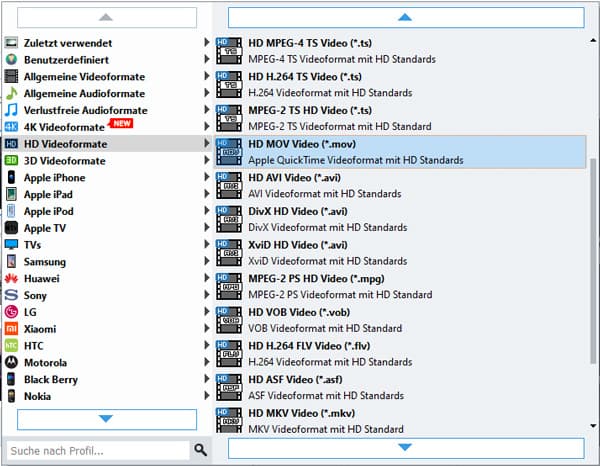Choose DivX HD Video (*.avi) format

(400, 219)
